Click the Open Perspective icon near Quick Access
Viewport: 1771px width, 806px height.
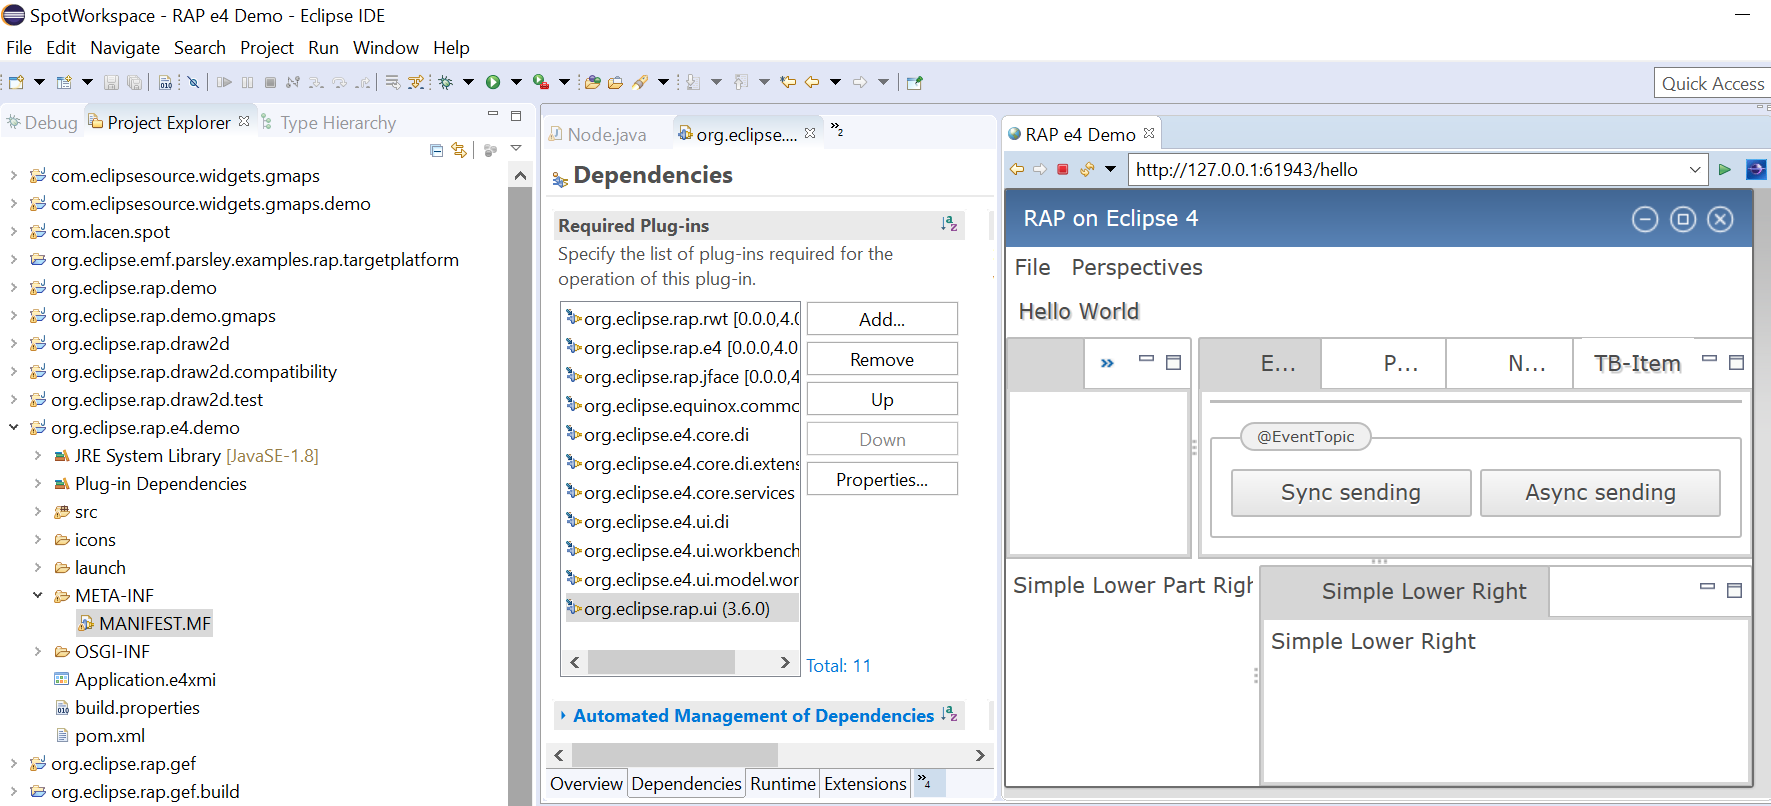click(914, 83)
